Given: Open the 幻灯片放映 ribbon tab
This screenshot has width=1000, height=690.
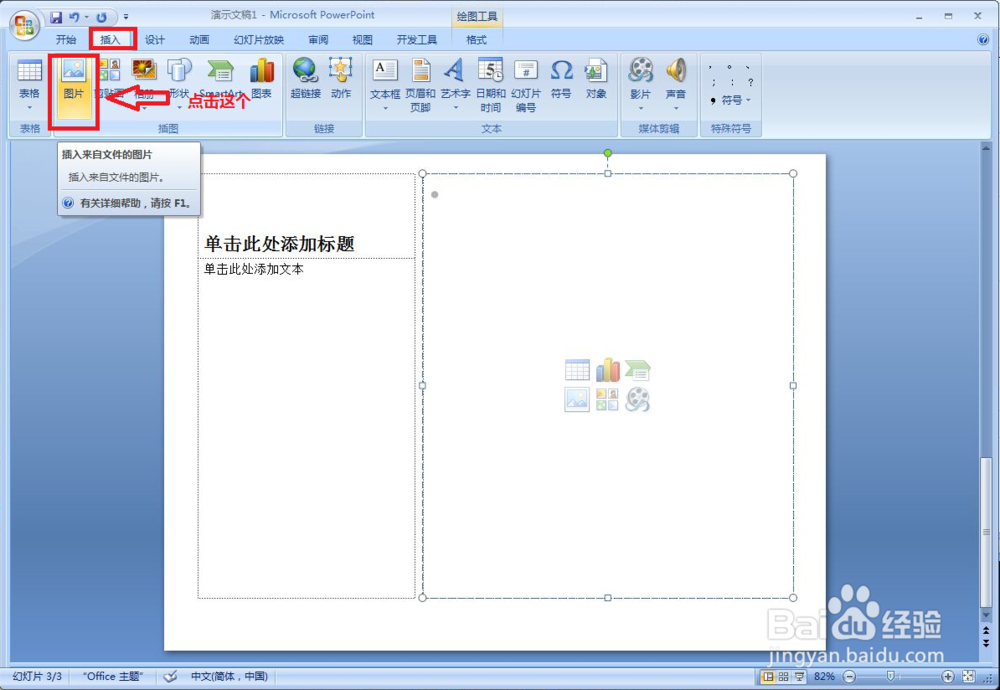Looking at the screenshot, I should click(258, 39).
